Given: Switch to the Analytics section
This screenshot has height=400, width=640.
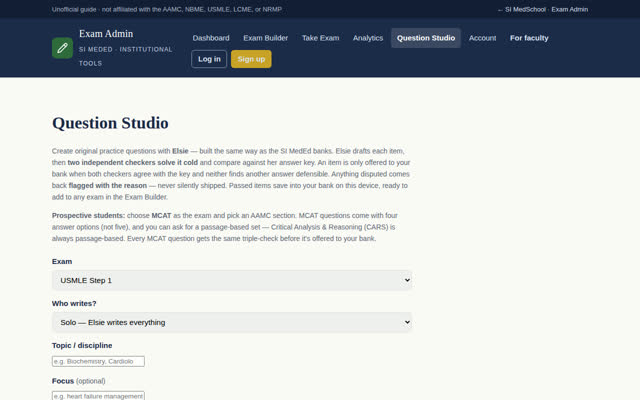Looking at the screenshot, I should click(x=368, y=38).
